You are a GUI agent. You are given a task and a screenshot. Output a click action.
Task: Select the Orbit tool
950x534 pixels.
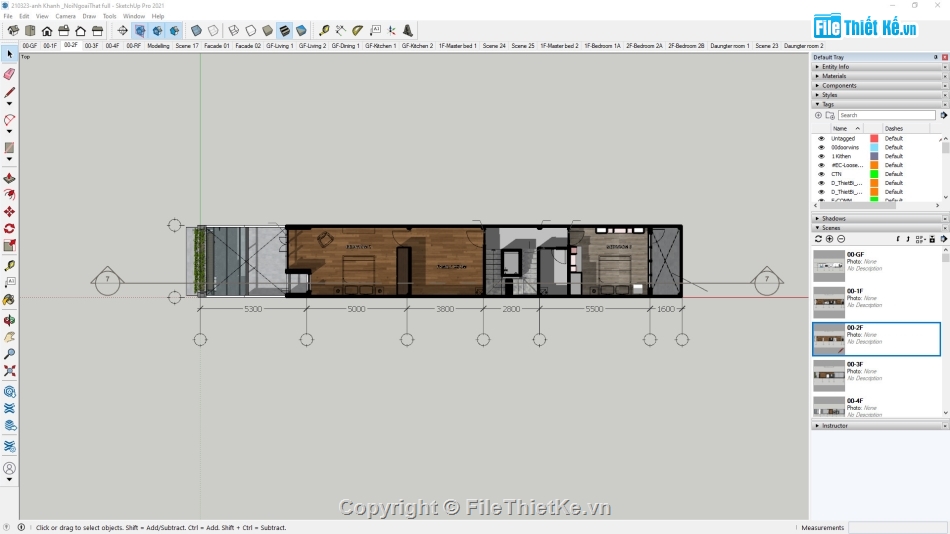[x=9, y=320]
